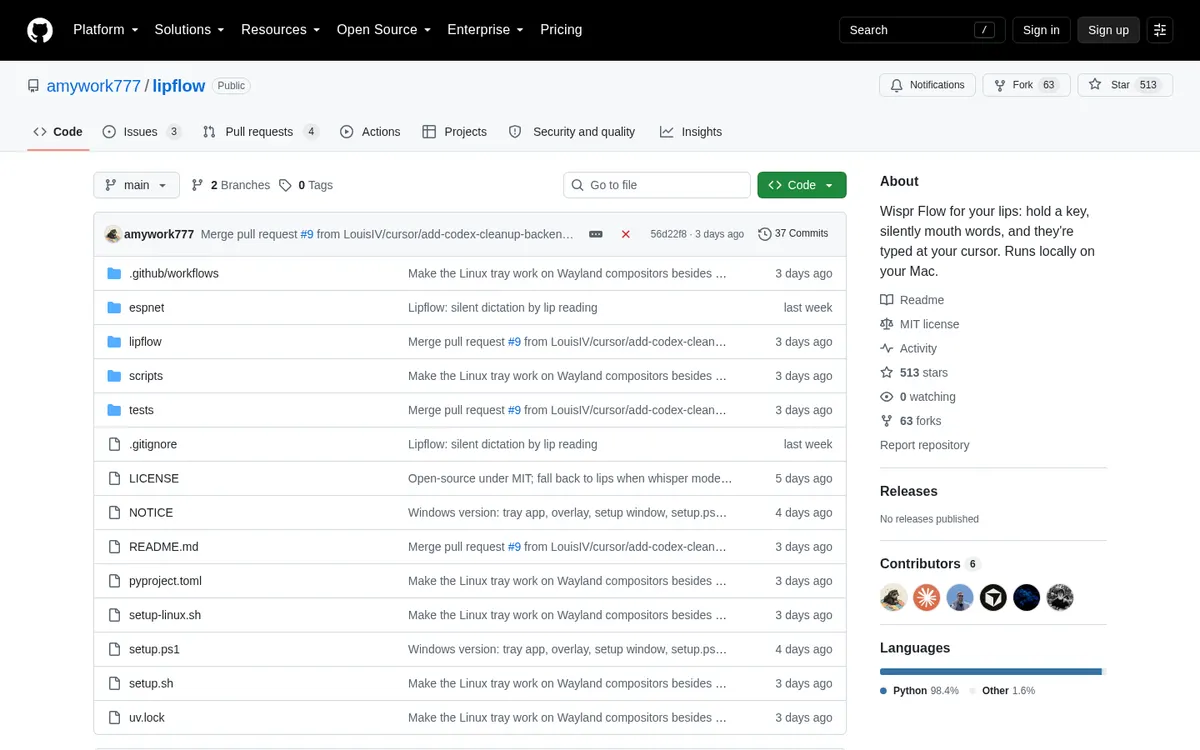Click the history clock icon for 37 Commits
The height and width of the screenshot is (750, 1200).
coord(765,234)
